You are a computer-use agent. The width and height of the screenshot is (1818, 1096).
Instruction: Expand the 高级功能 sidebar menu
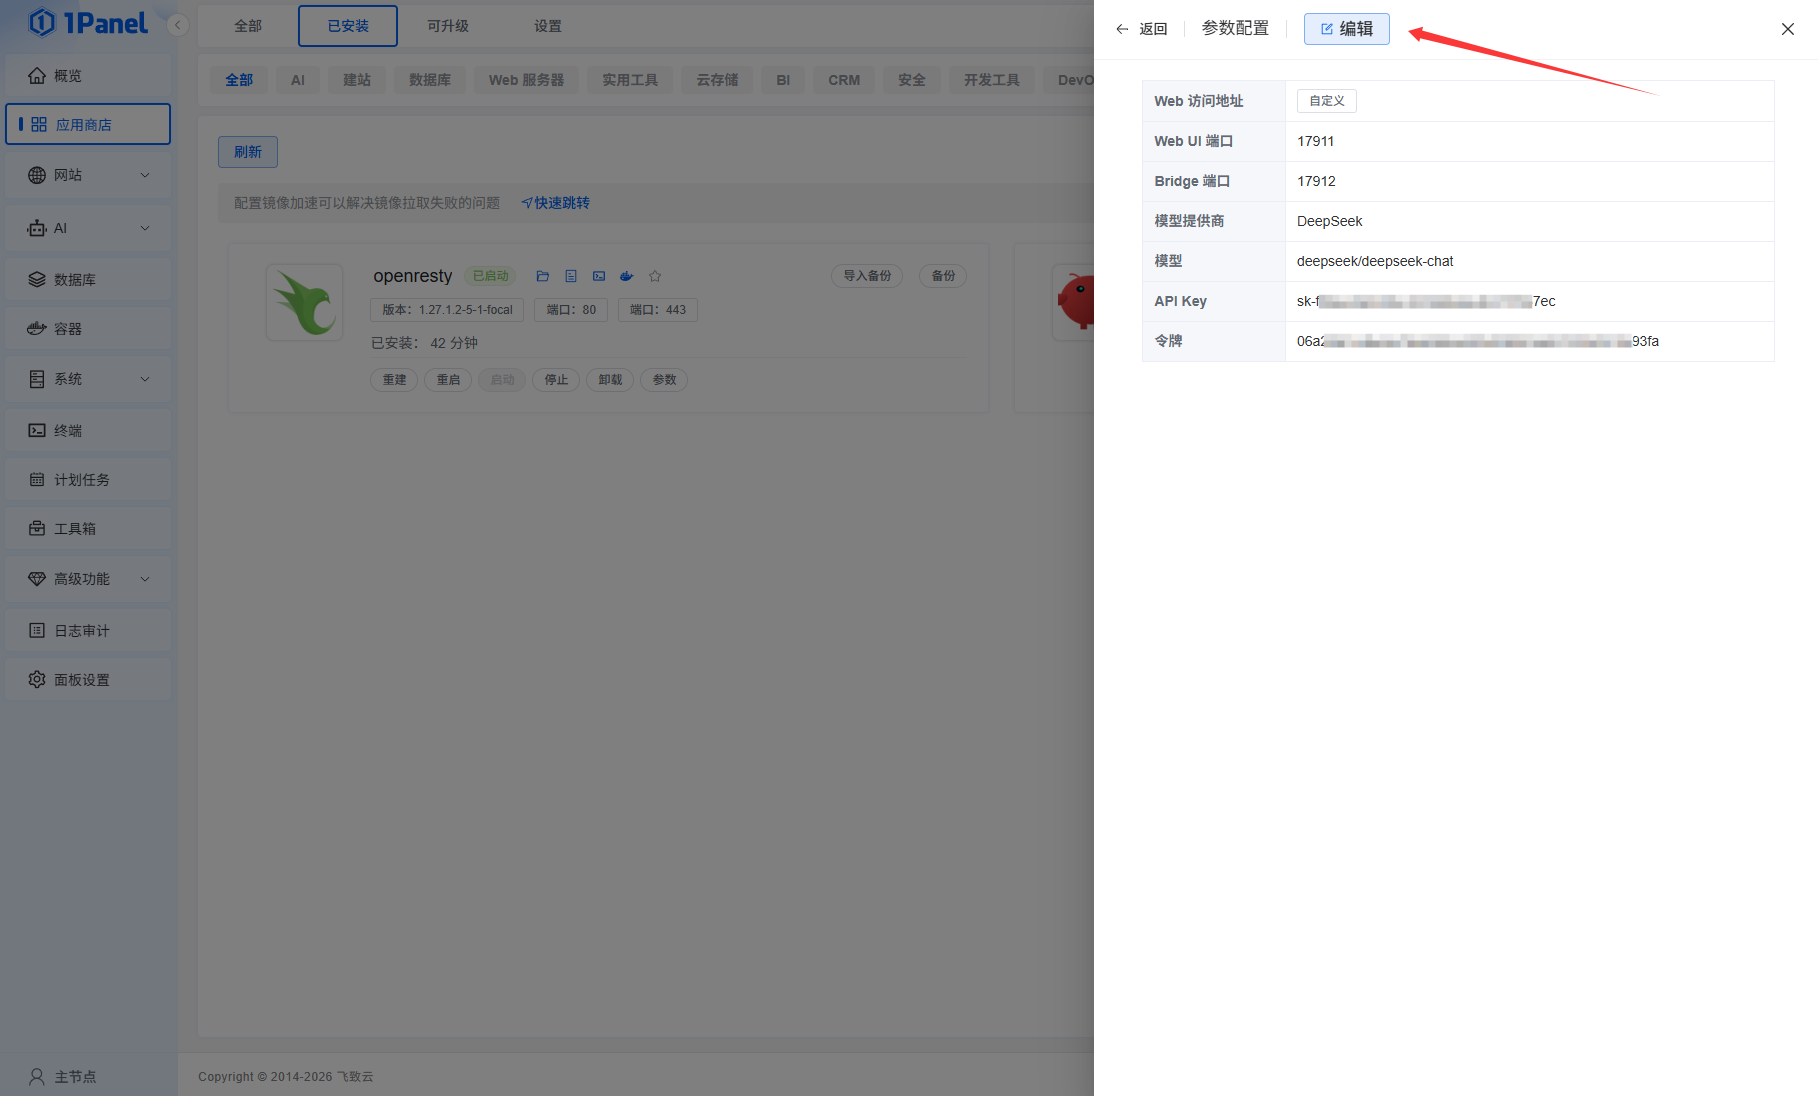(88, 579)
